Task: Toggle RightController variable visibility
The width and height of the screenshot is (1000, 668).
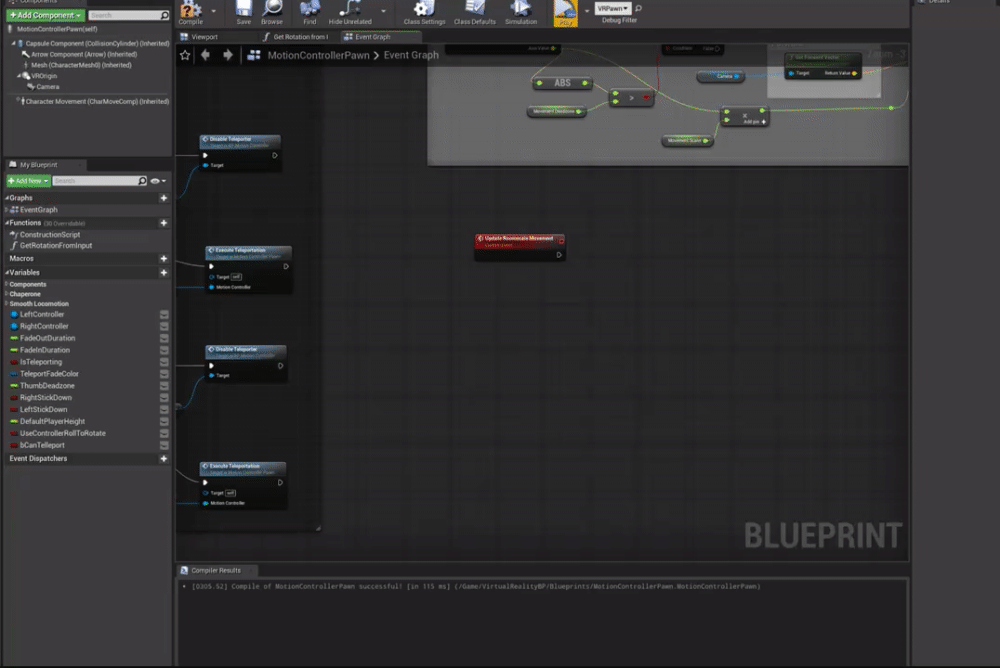Action: point(164,326)
